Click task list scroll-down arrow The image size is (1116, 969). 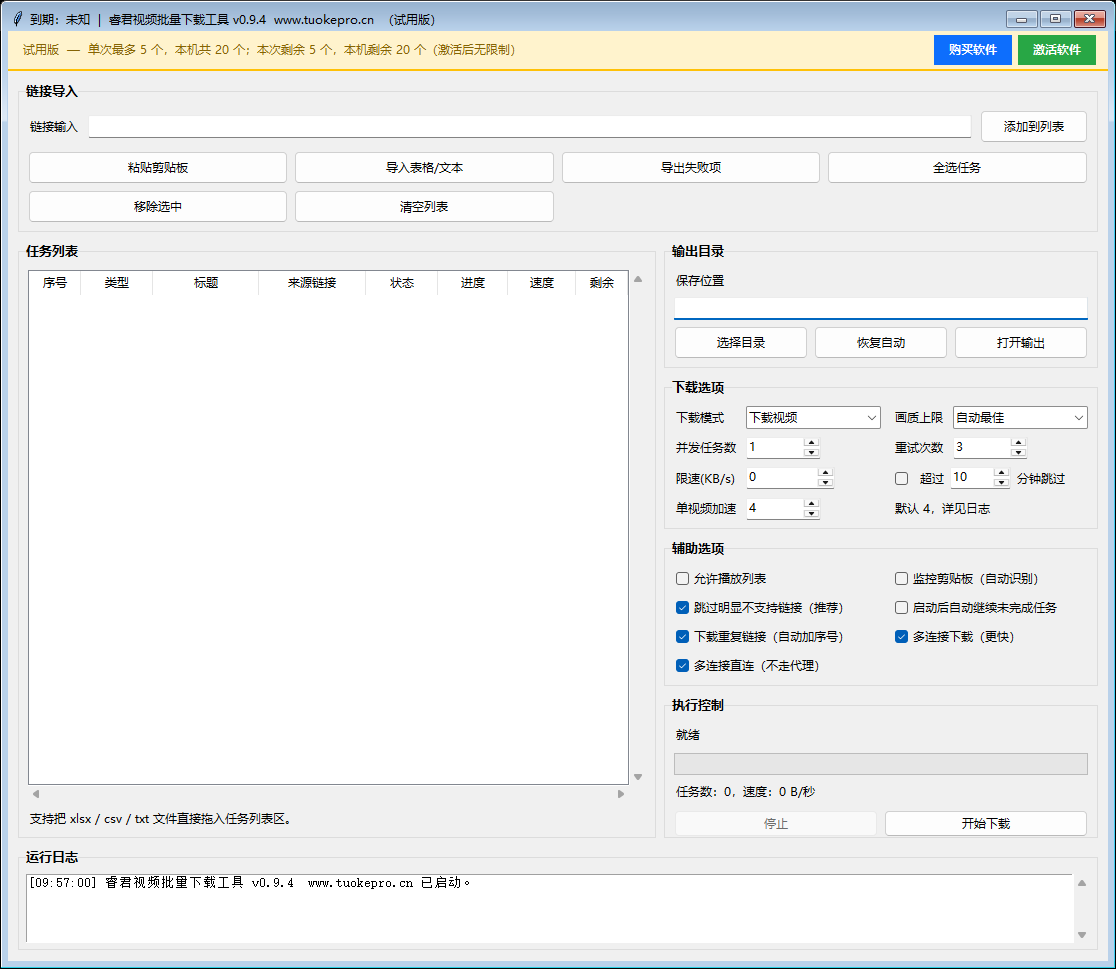638,777
